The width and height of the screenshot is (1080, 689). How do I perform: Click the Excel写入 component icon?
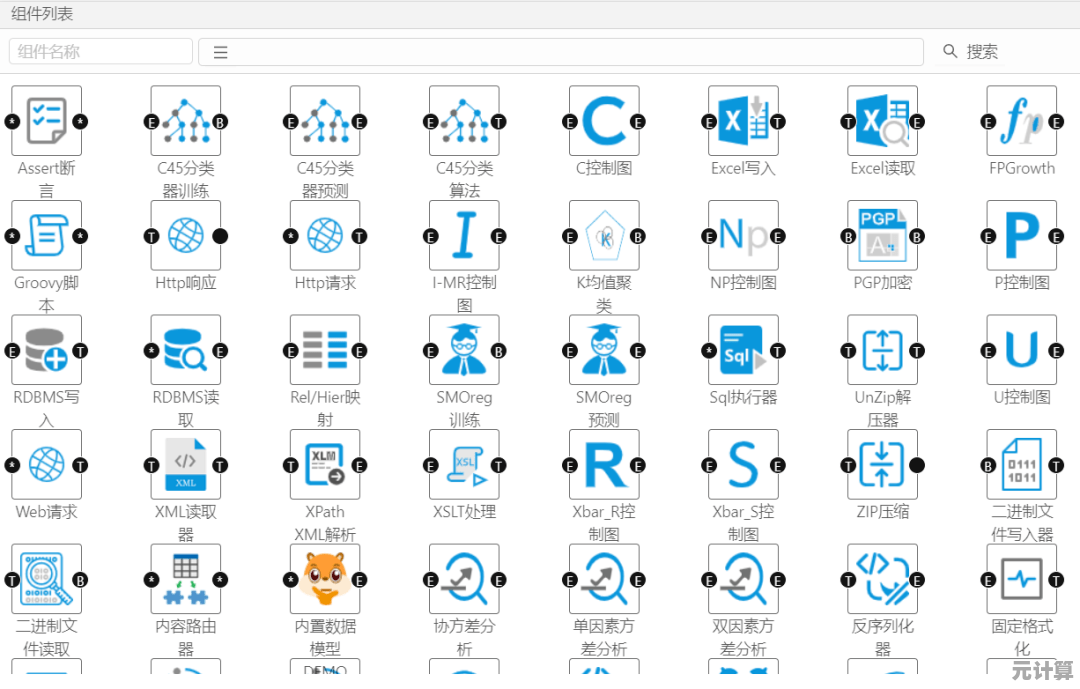pos(743,121)
